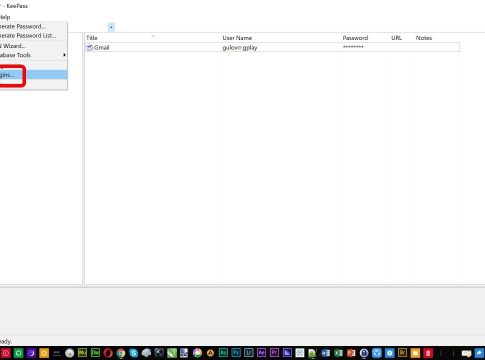Select the Gmail entry row

(272, 47)
